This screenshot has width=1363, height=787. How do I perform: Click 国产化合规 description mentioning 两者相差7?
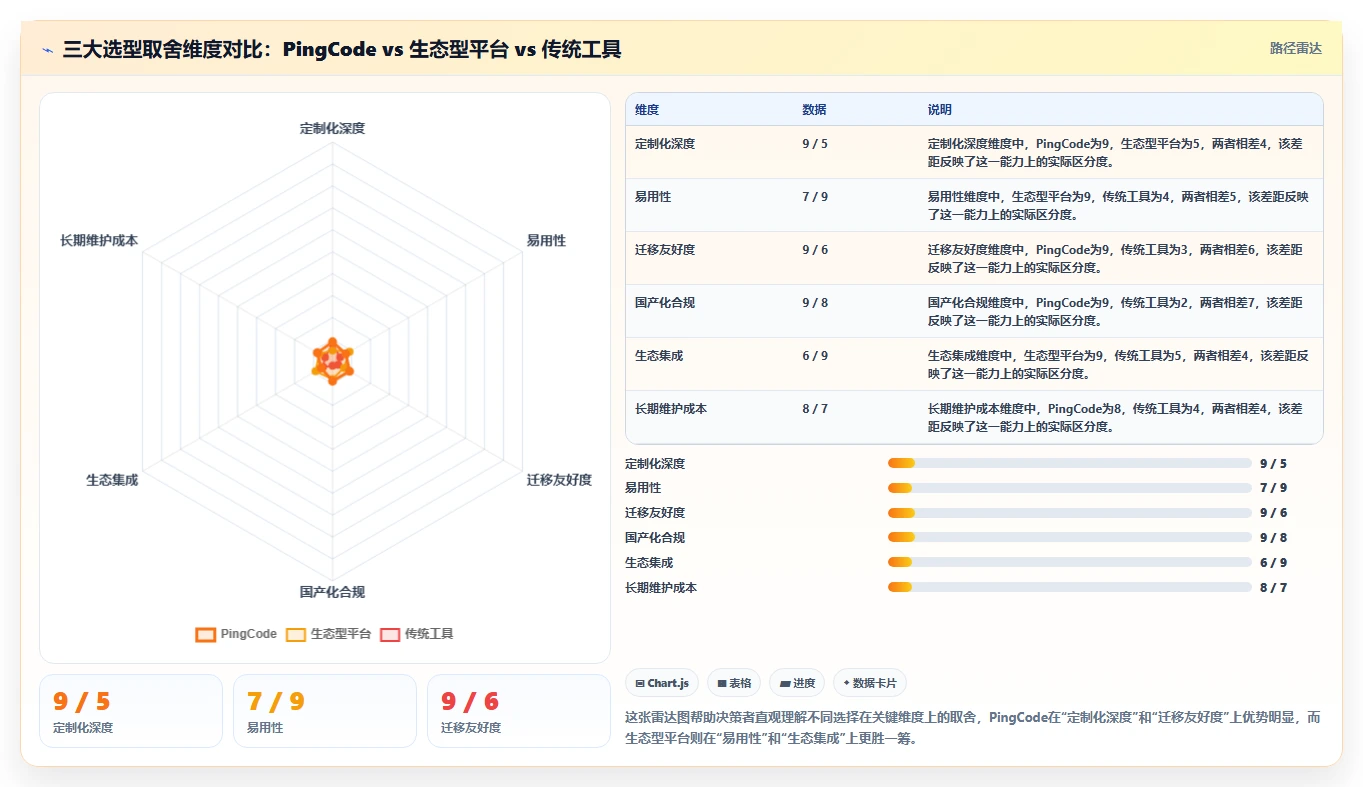point(1115,312)
